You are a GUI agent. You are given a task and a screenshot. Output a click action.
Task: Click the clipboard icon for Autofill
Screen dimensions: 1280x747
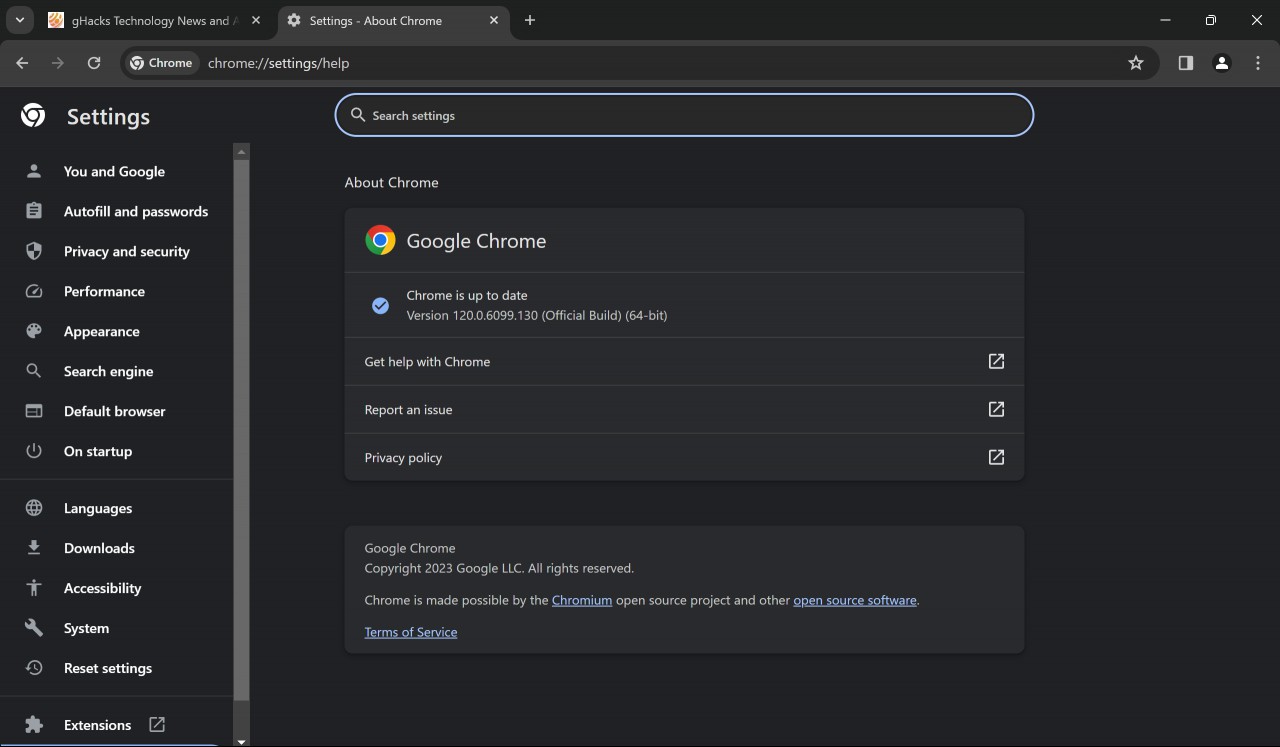(x=34, y=211)
